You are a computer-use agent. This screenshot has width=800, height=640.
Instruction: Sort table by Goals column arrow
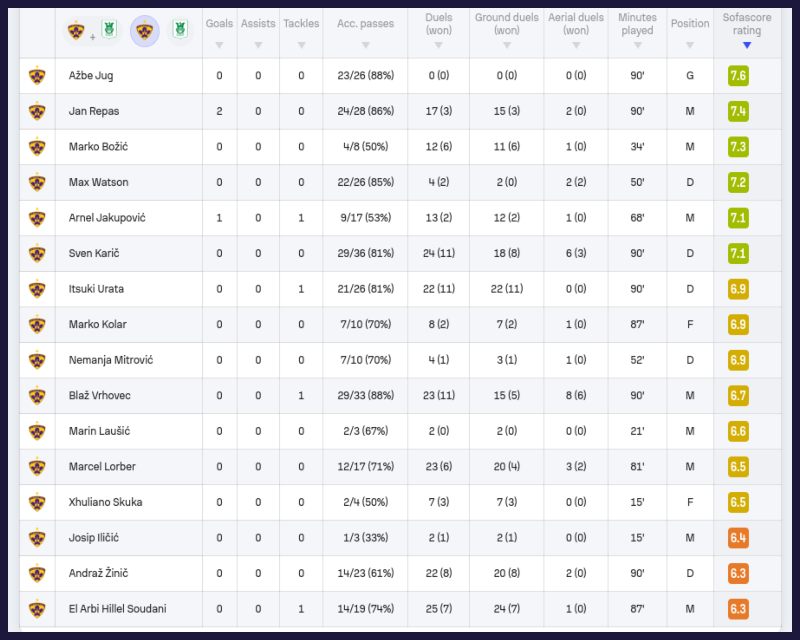click(219, 45)
